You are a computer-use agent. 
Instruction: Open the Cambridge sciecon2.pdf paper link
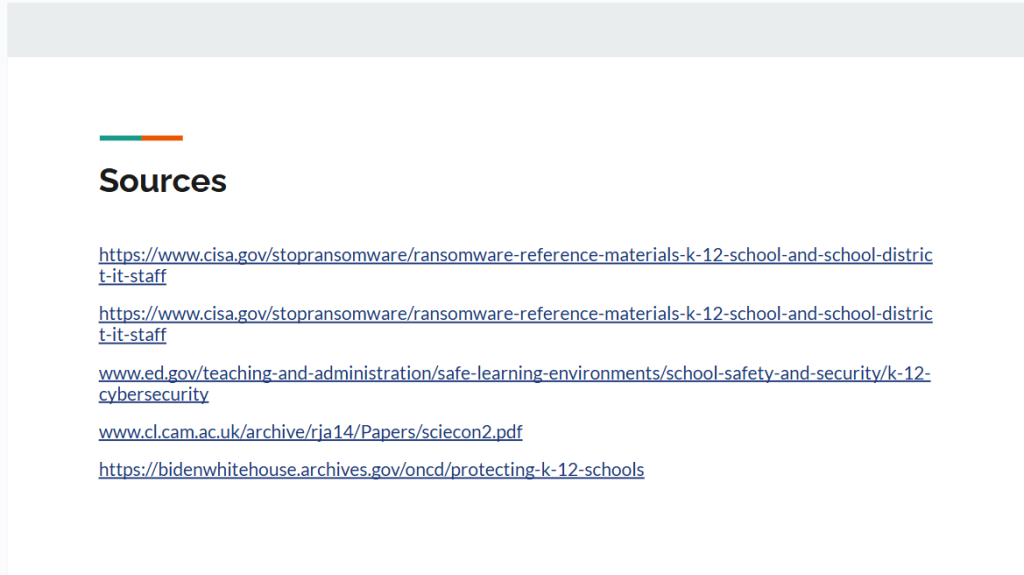(310, 432)
